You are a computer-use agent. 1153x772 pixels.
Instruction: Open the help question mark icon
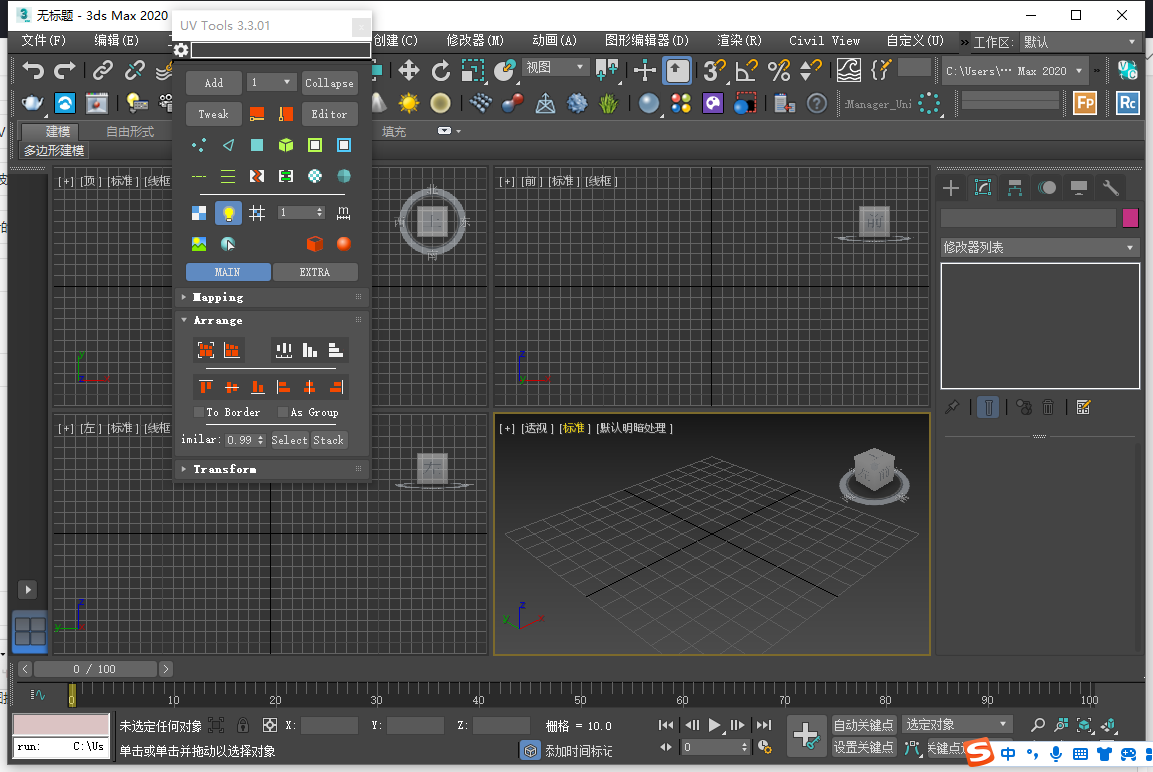click(816, 104)
